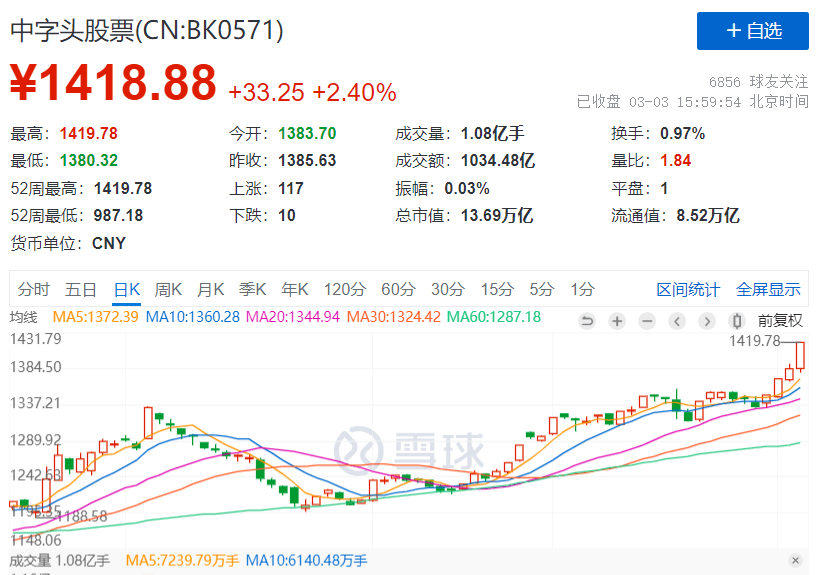Select the 周K weekly chart tab

tap(168, 289)
